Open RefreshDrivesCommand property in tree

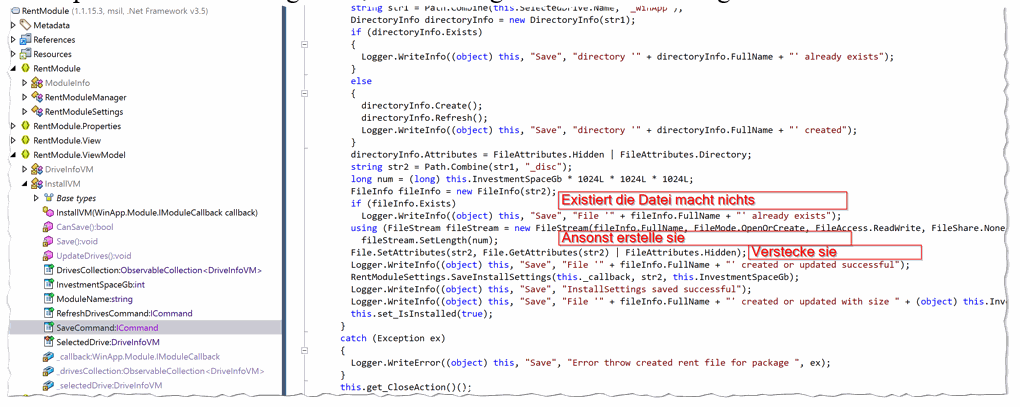[124, 313]
